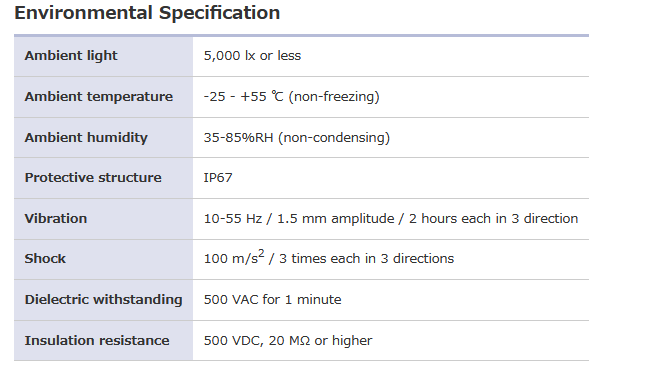The width and height of the screenshot is (668, 388).
Task: Select the Shock row label
Action: 45,259
